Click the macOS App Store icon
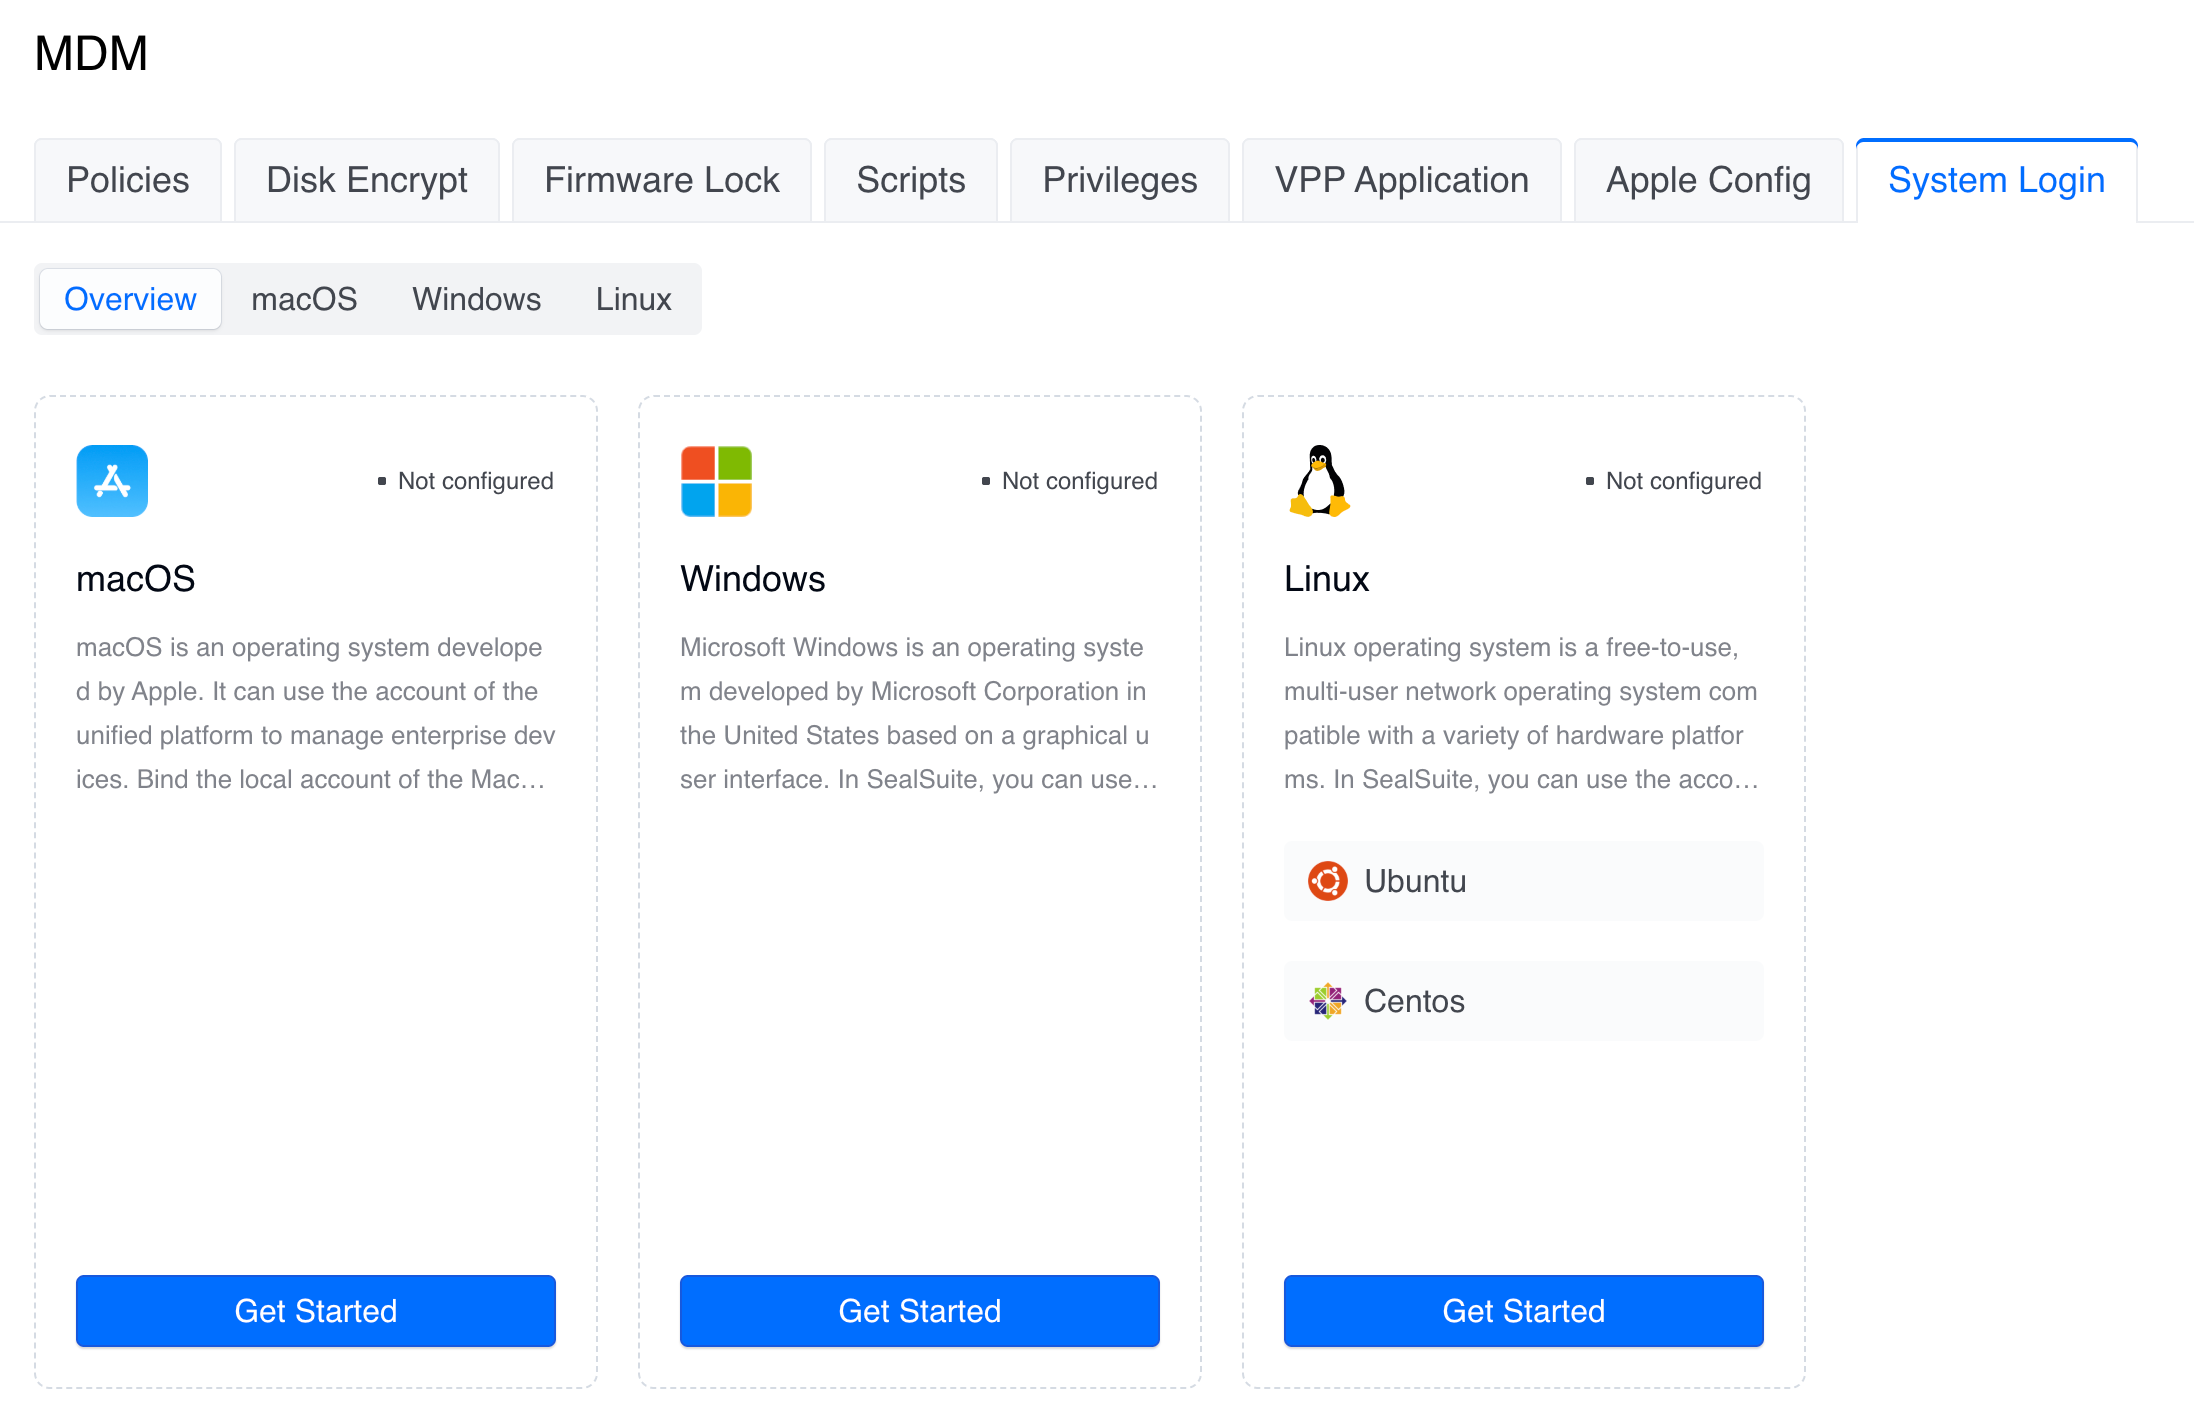 112,481
